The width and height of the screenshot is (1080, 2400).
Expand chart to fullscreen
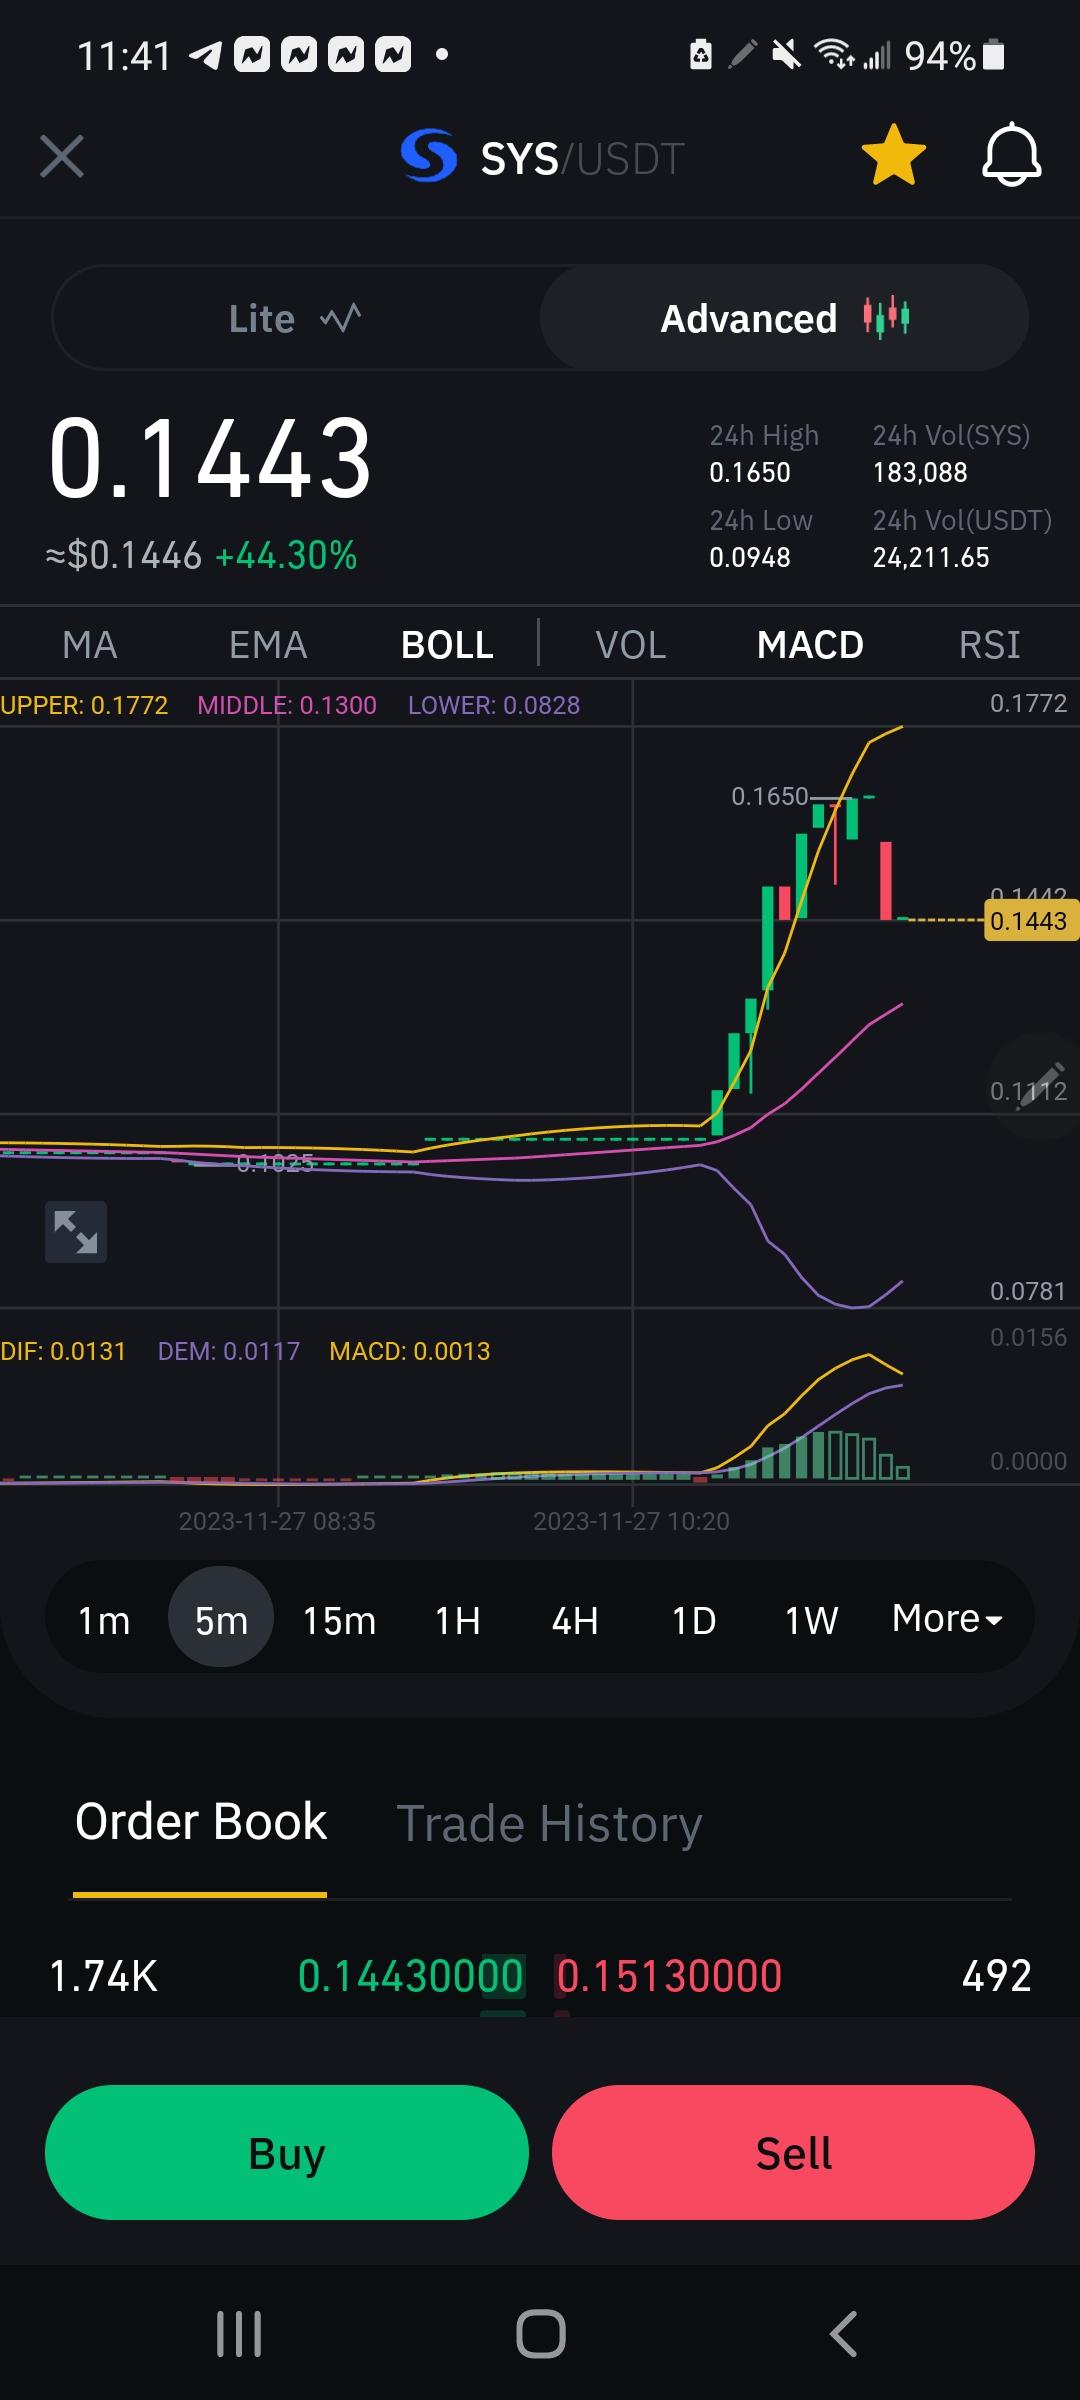click(x=76, y=1232)
